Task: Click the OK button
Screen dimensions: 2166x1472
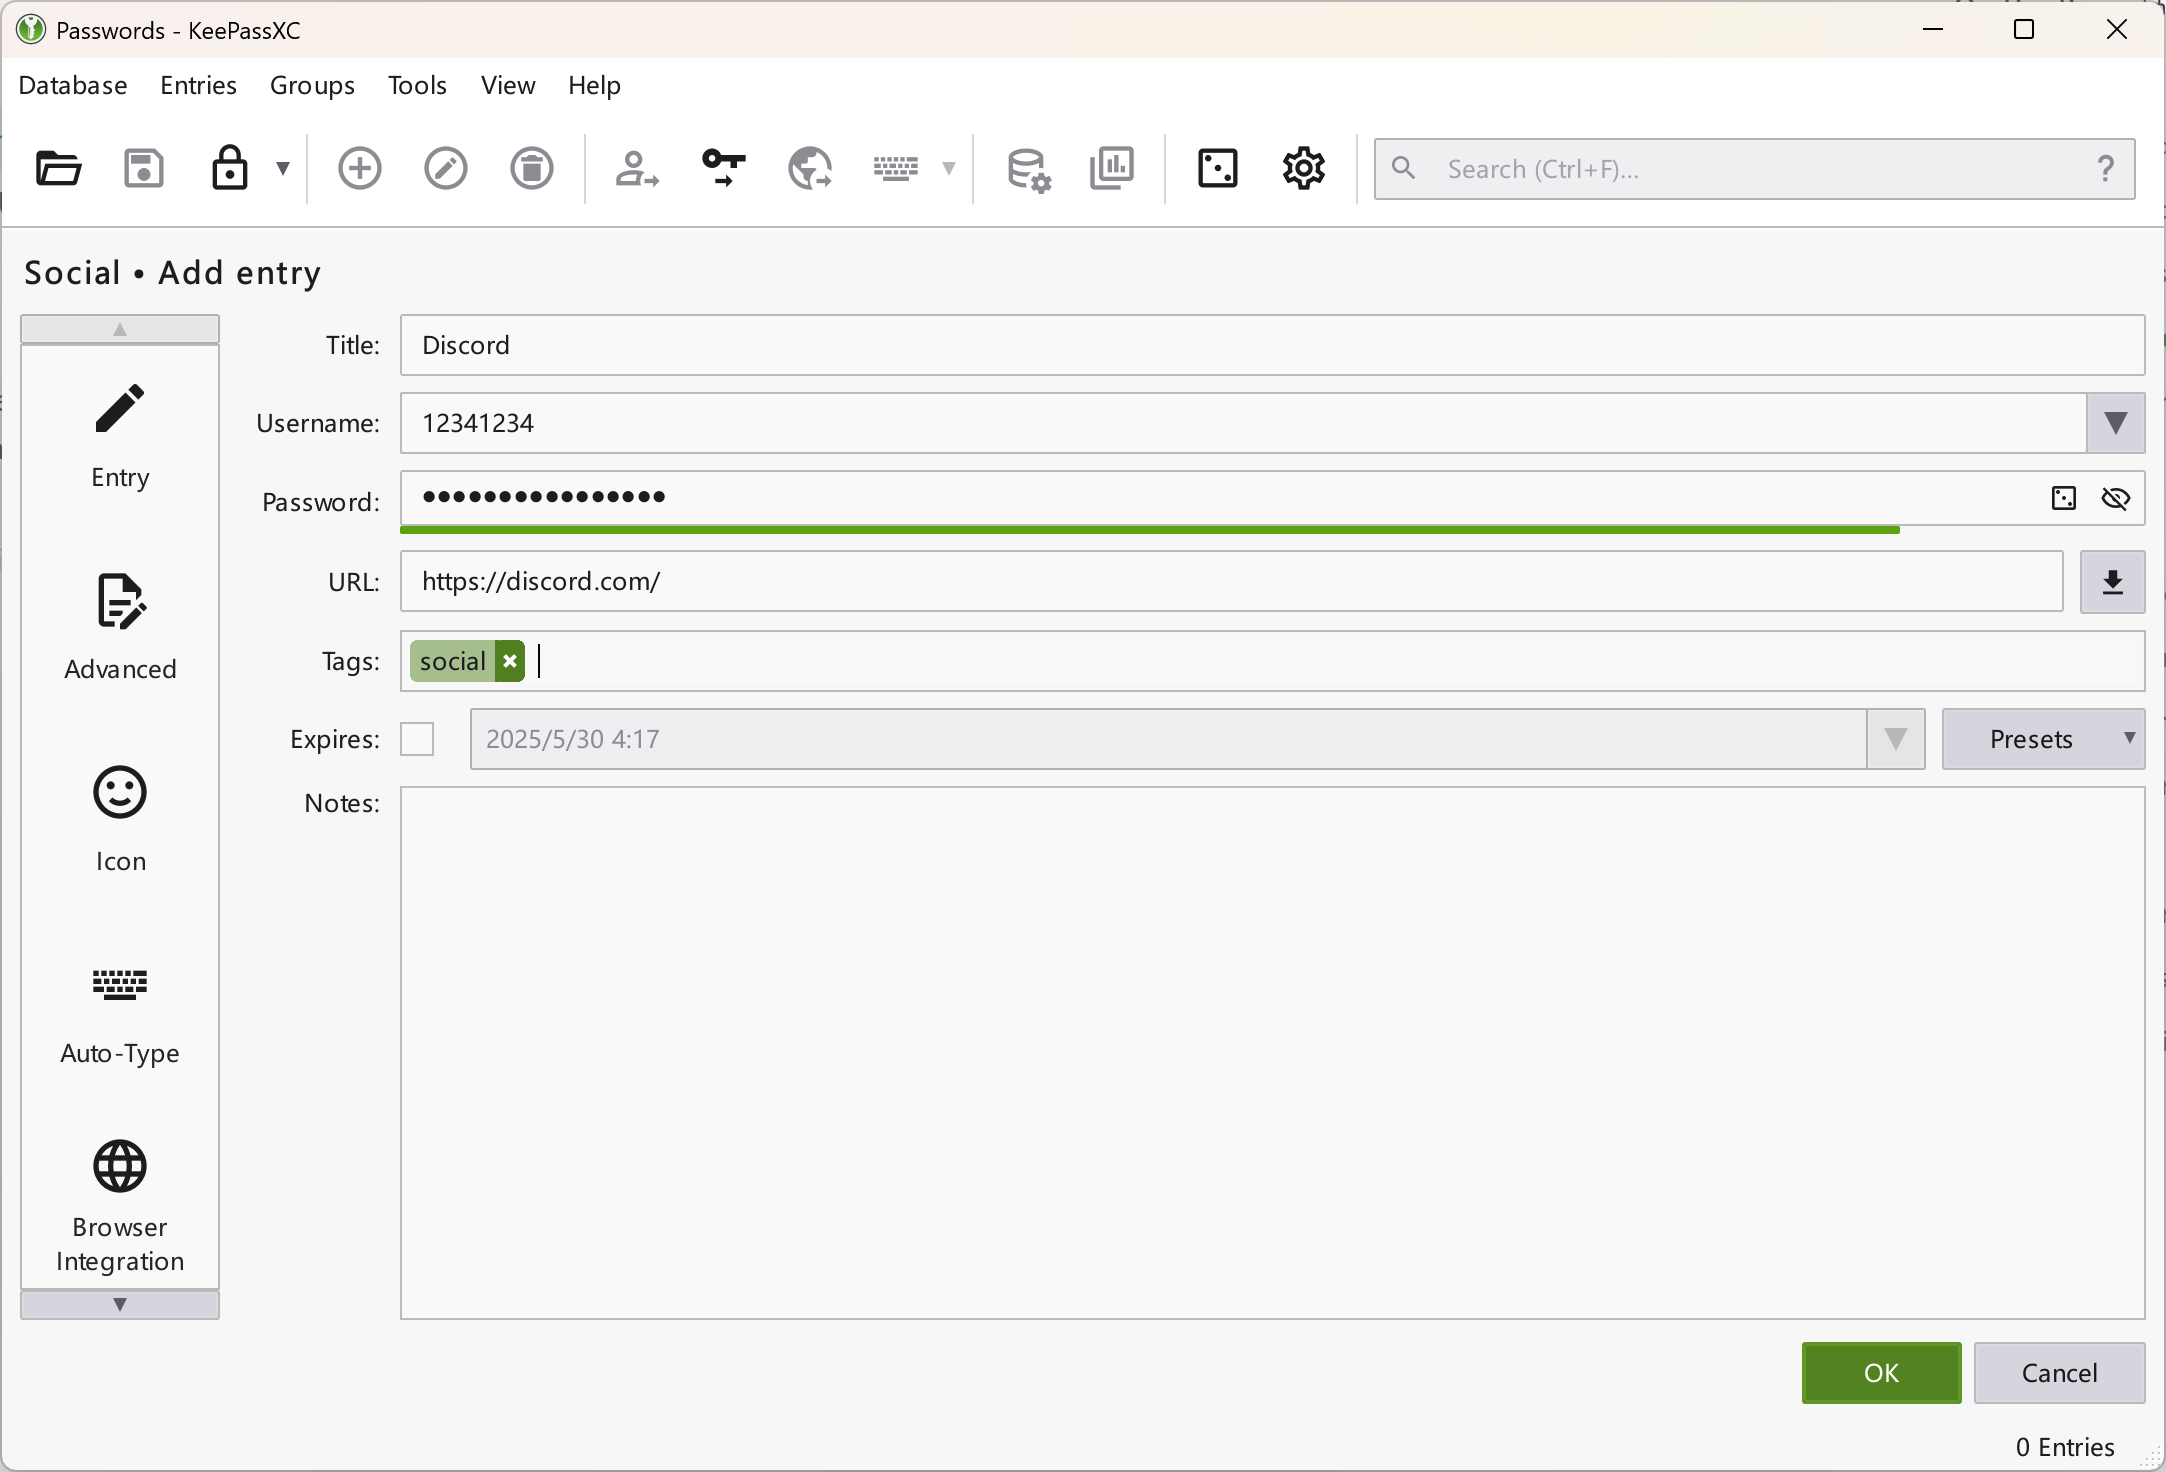Action: coord(1881,1373)
